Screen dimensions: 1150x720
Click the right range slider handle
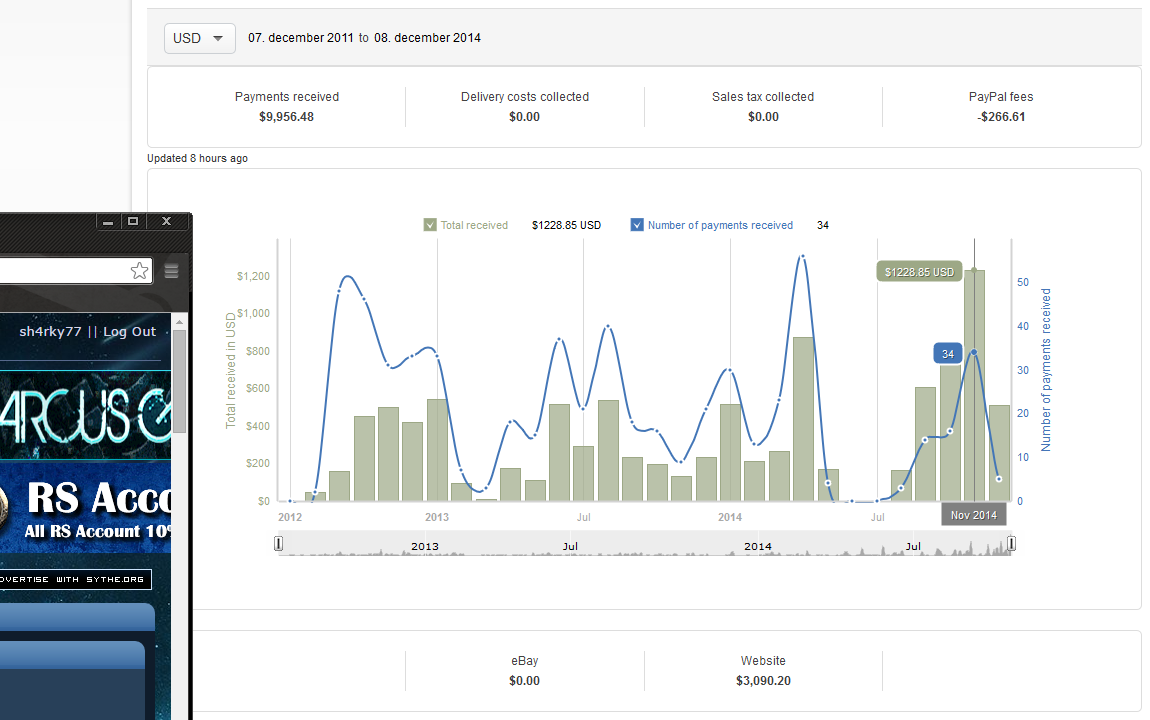(1011, 543)
